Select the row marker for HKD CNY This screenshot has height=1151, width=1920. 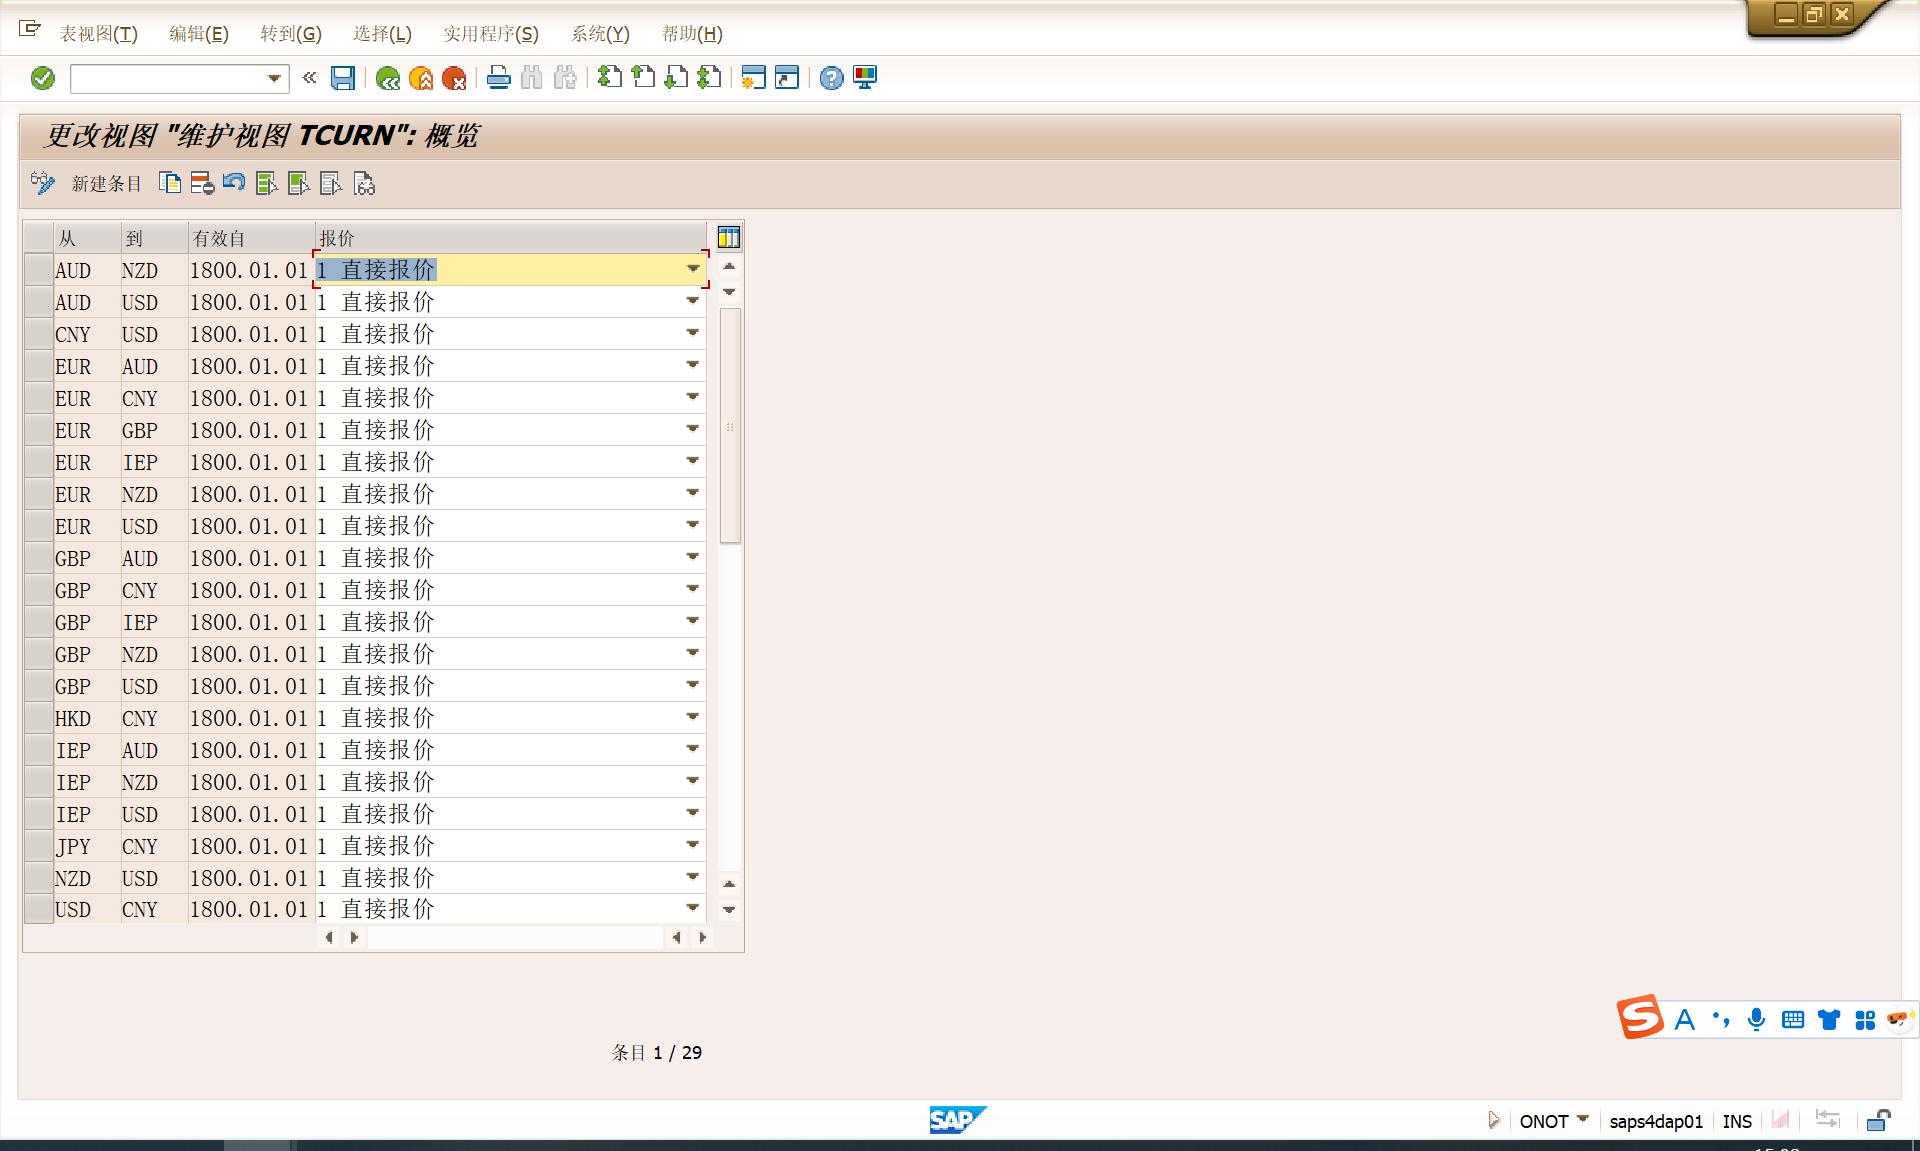pyautogui.click(x=39, y=718)
